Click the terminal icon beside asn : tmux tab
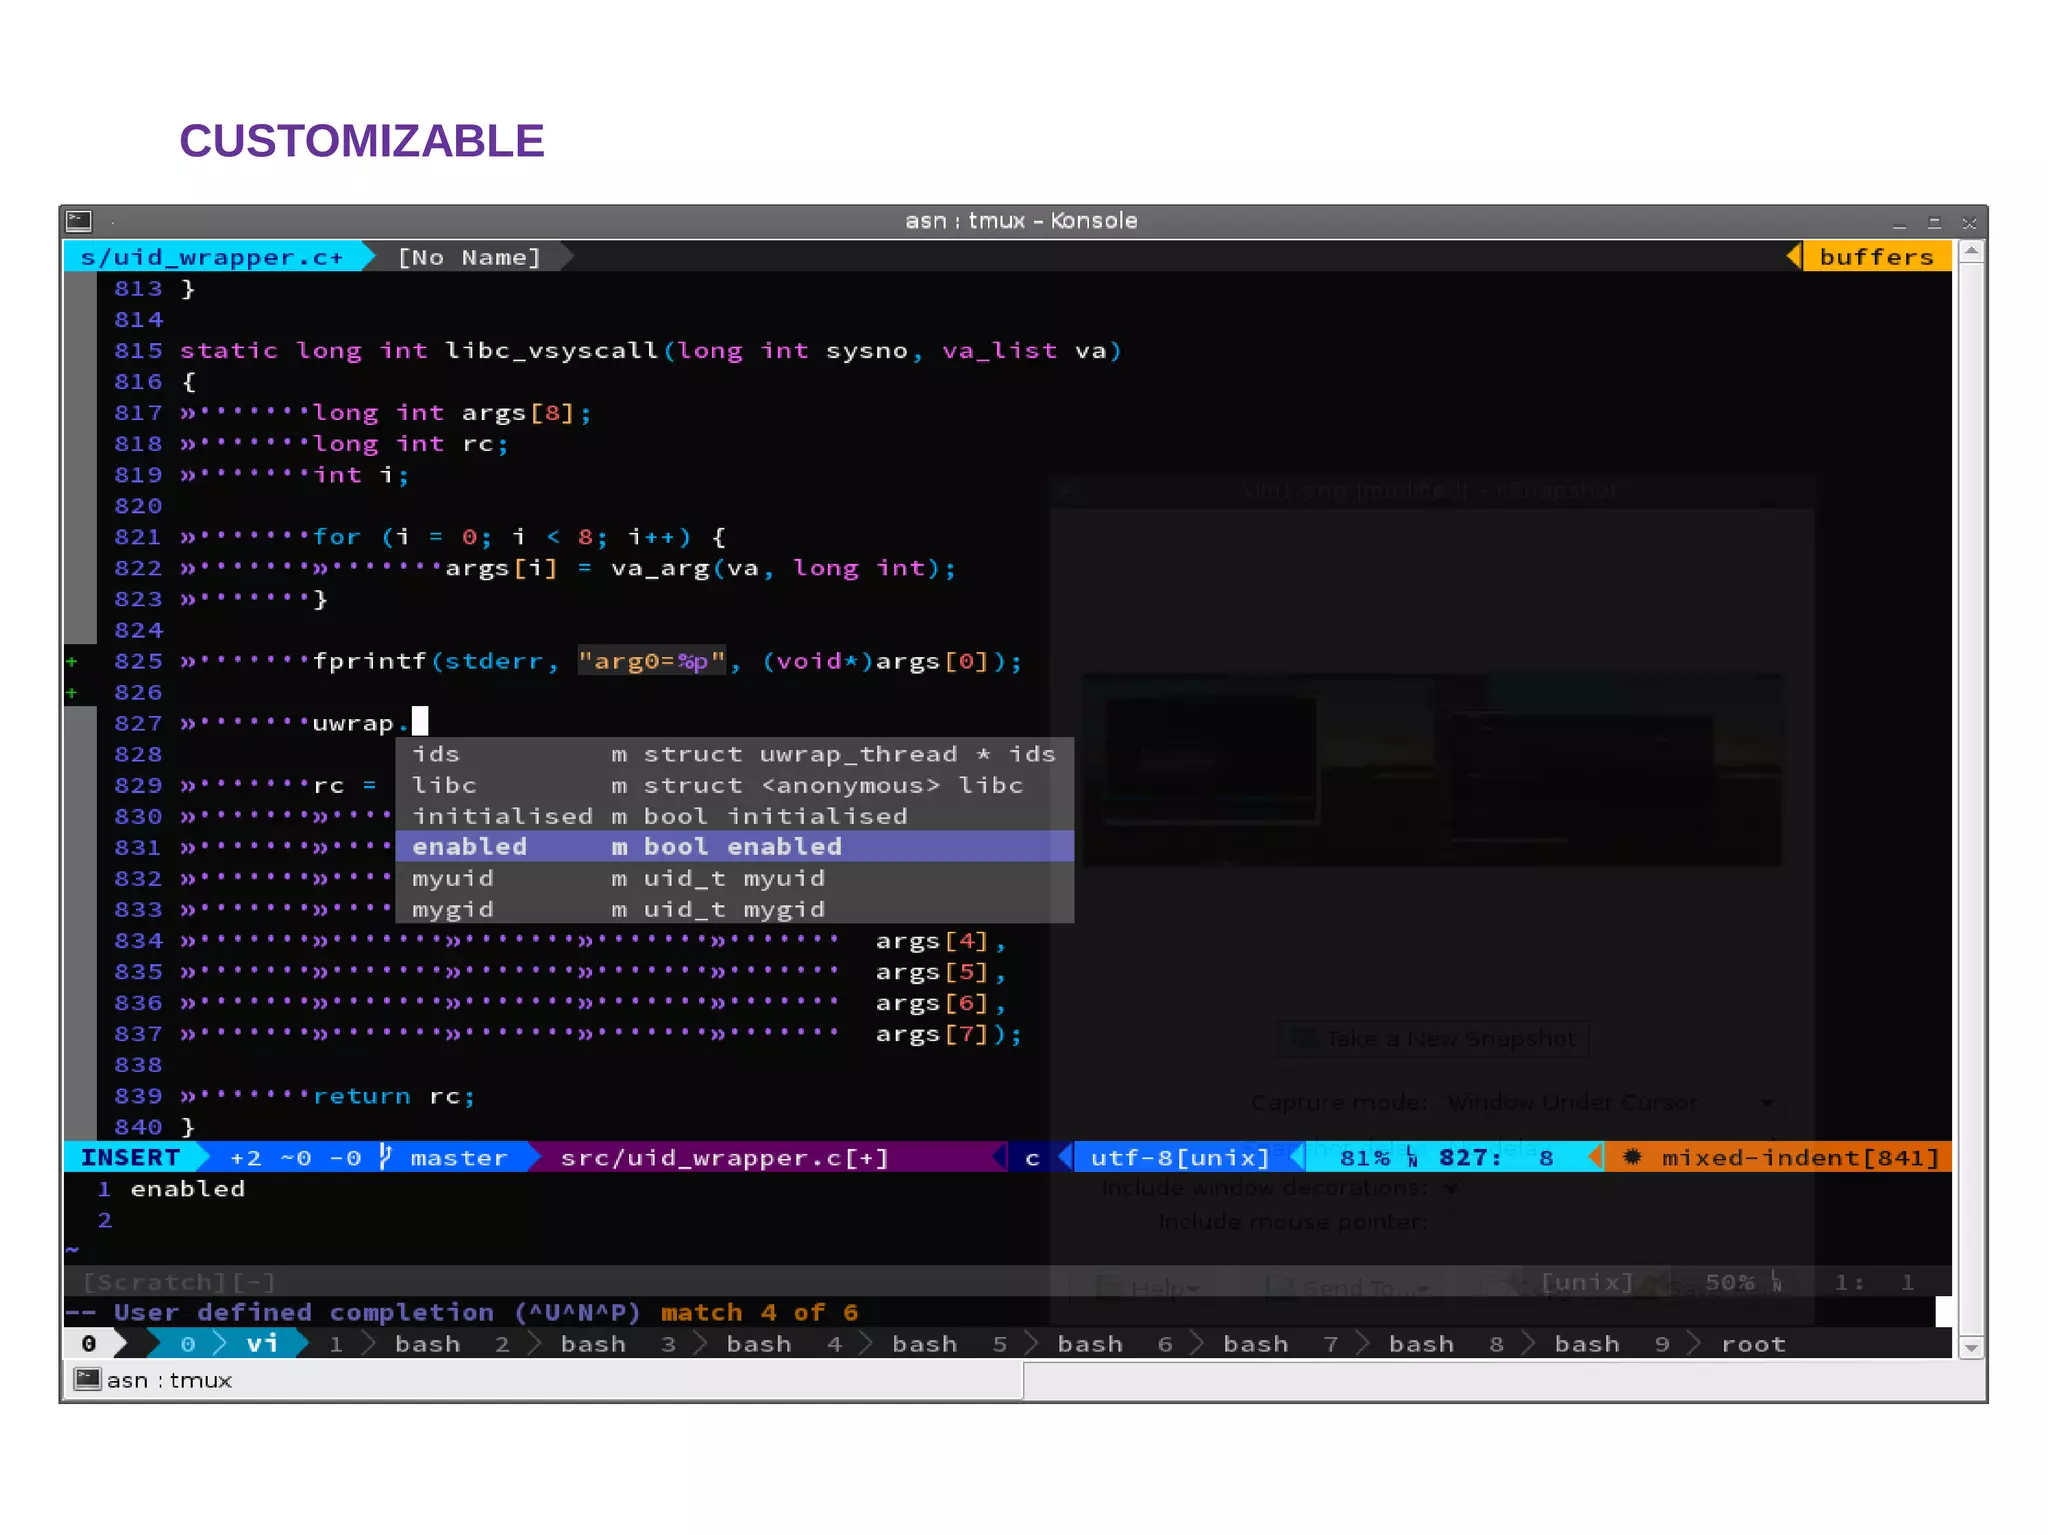 click(87, 1380)
